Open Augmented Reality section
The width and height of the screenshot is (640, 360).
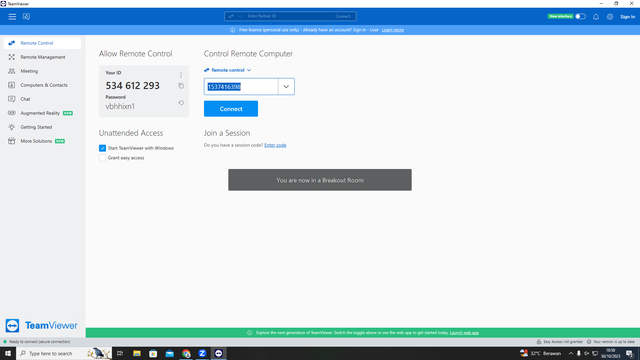tap(42, 113)
